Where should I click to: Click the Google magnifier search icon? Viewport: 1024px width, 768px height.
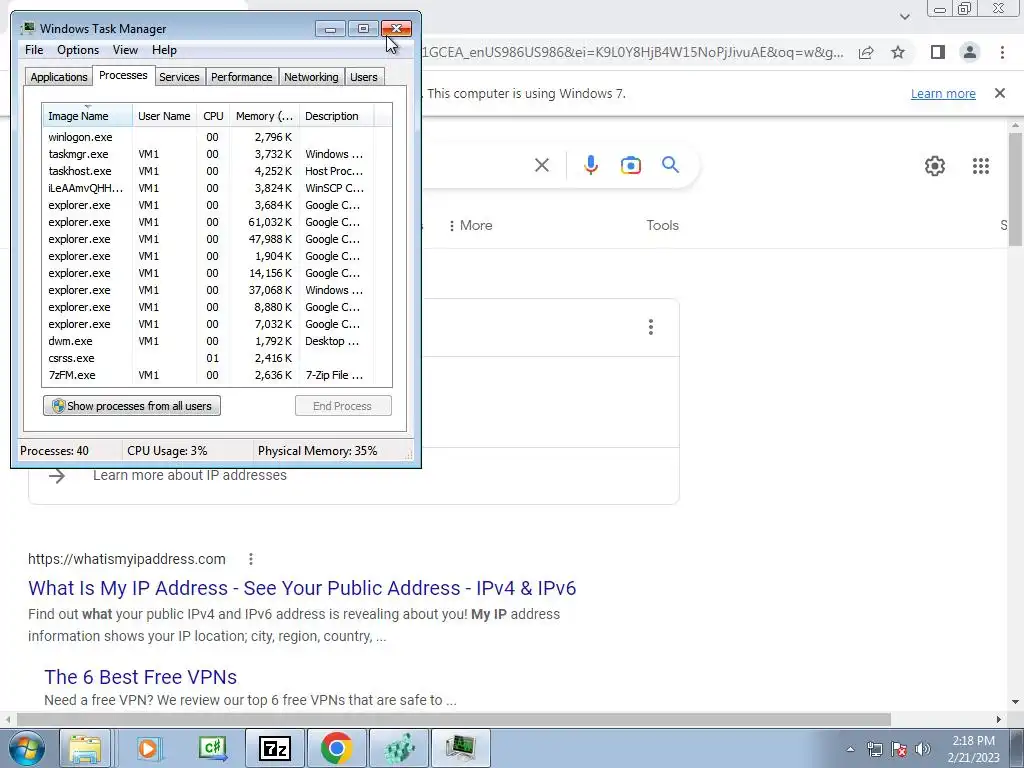[670, 165]
